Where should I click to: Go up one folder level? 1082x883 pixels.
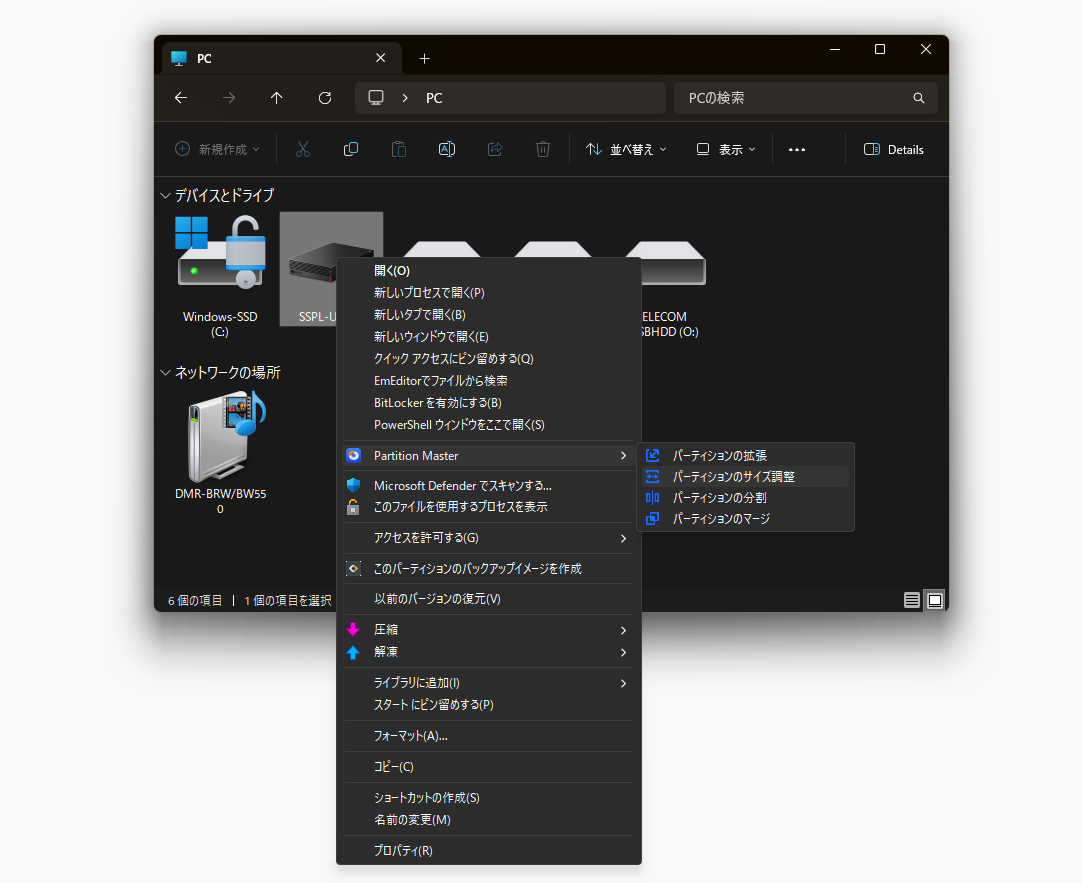point(277,98)
